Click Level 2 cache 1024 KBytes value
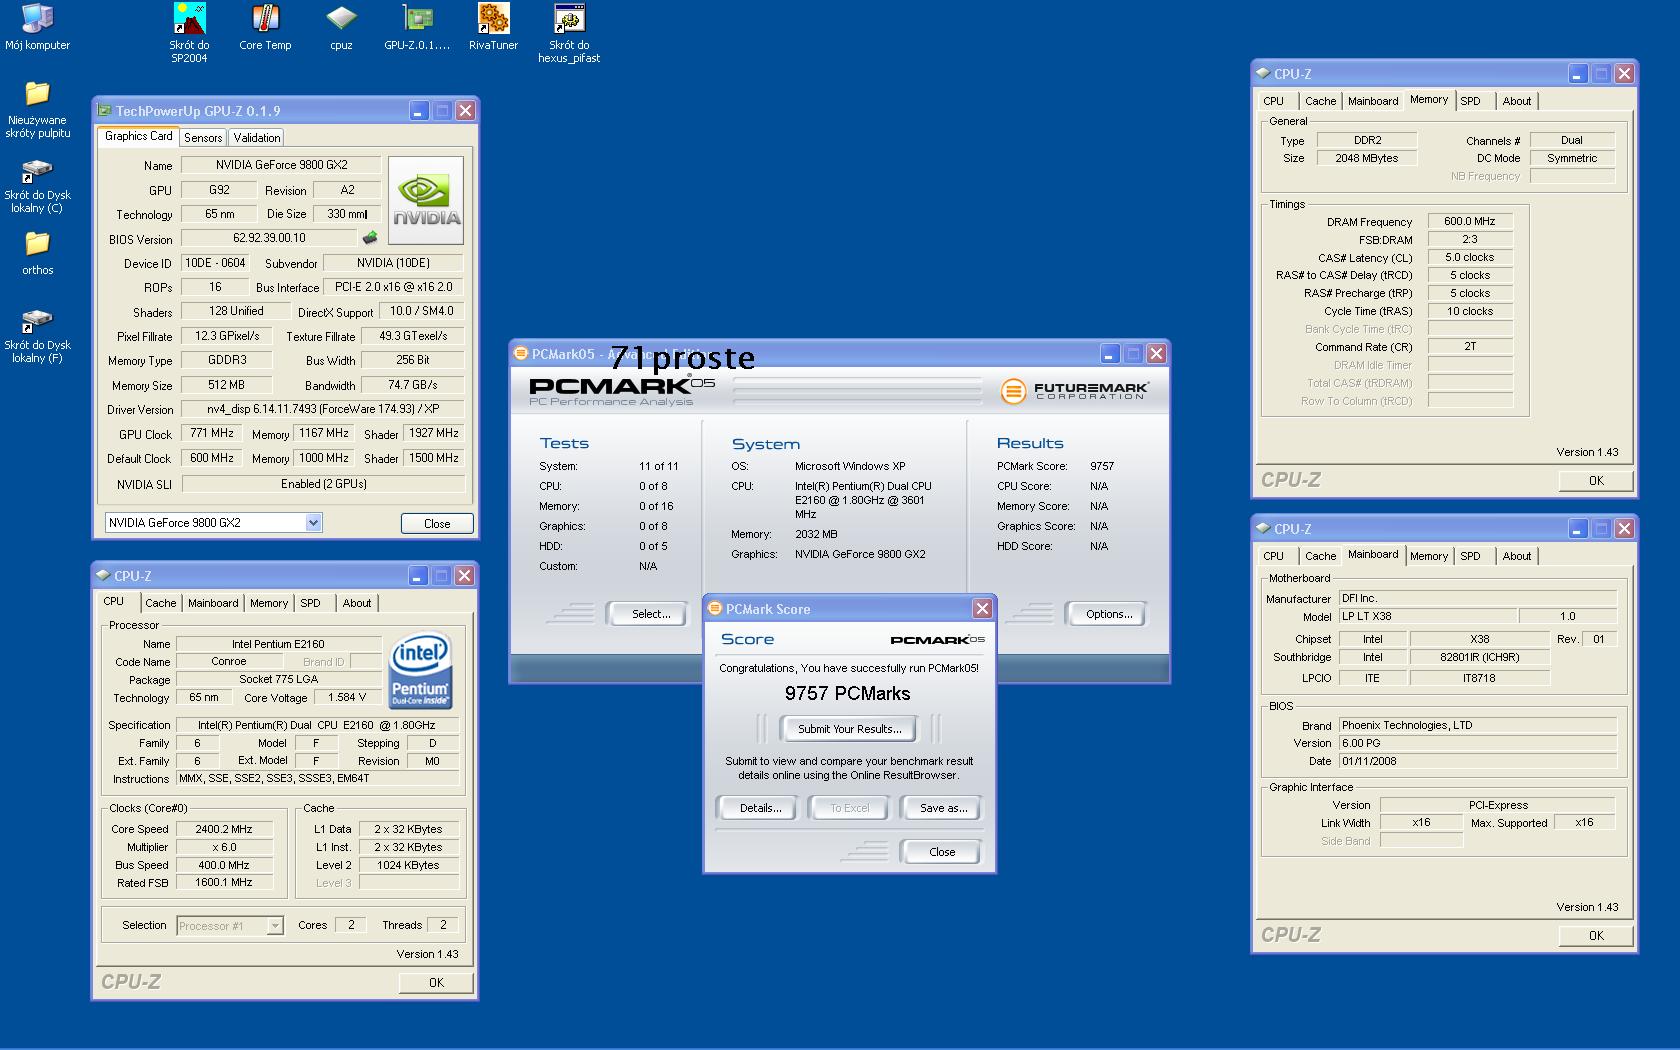The height and width of the screenshot is (1050, 1680). 407,865
